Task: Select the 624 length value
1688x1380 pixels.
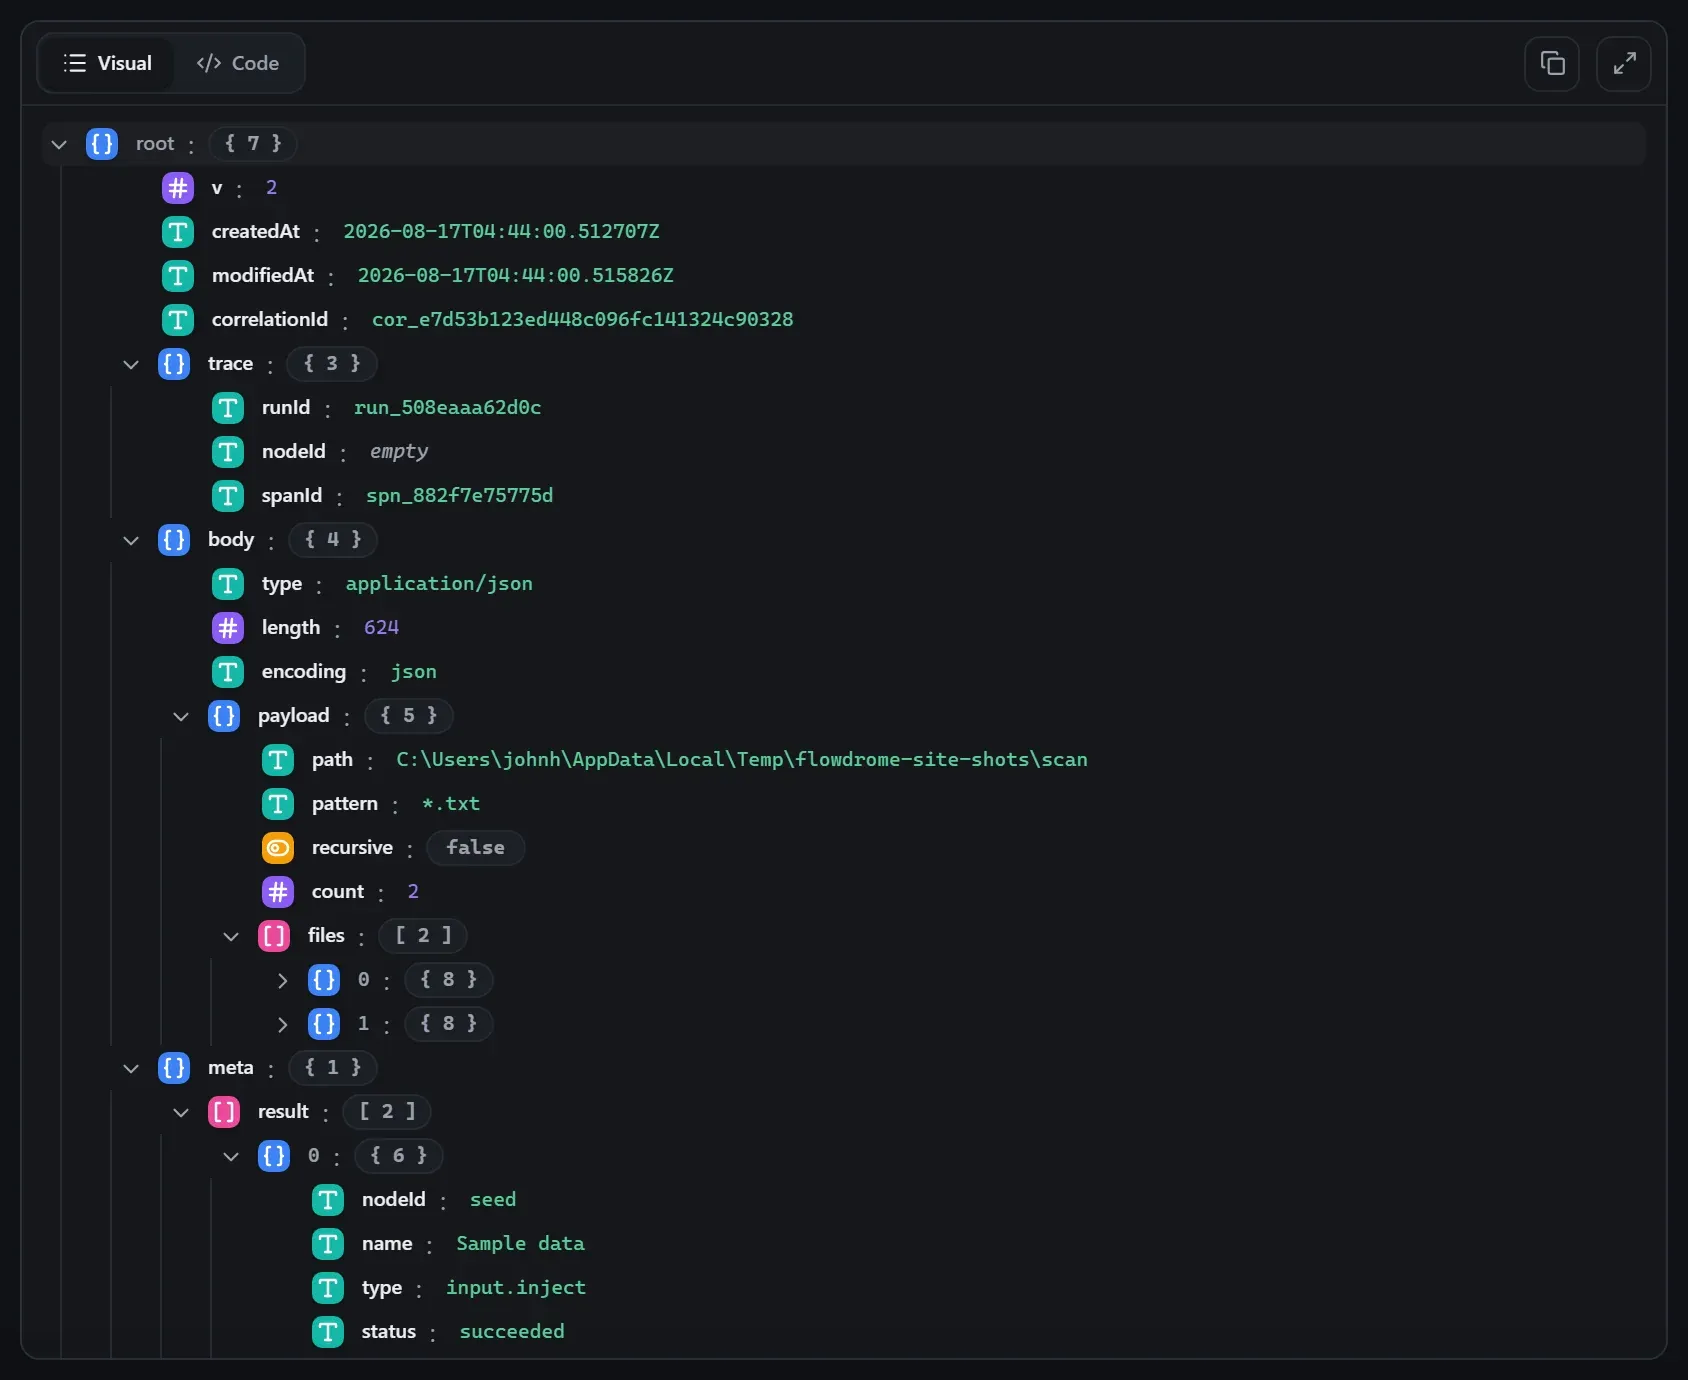Action: click(x=382, y=628)
